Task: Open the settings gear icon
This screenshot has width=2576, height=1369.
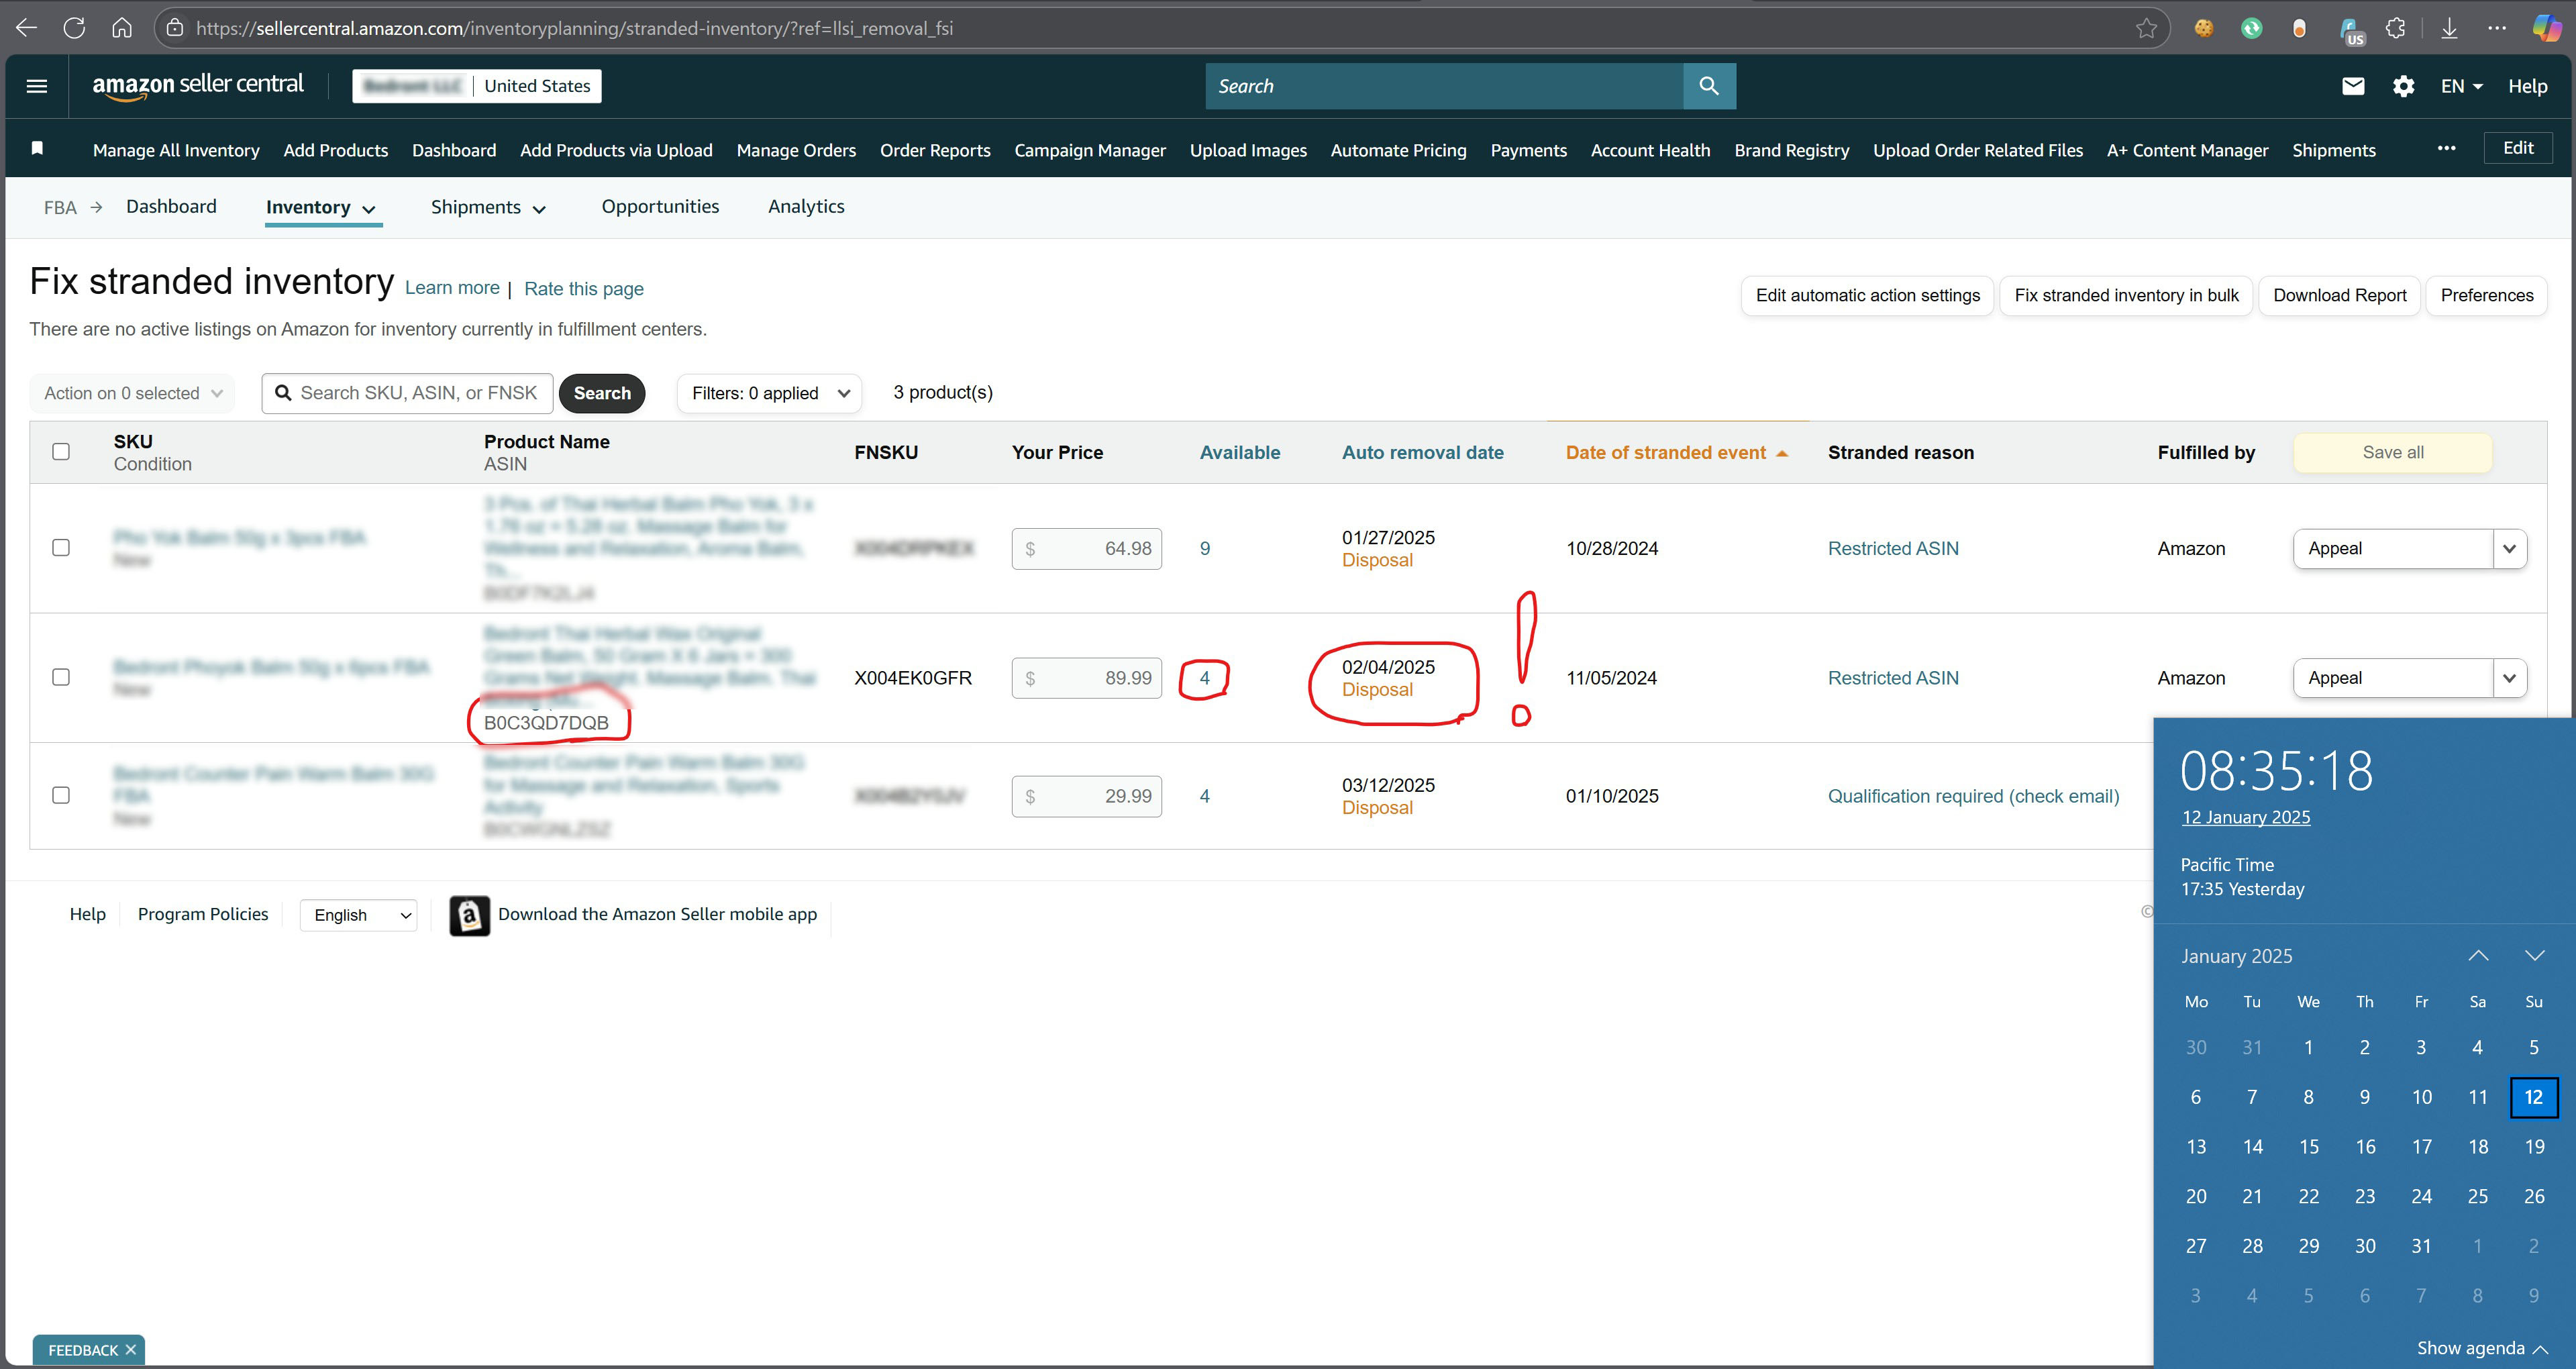Action: 2404,86
